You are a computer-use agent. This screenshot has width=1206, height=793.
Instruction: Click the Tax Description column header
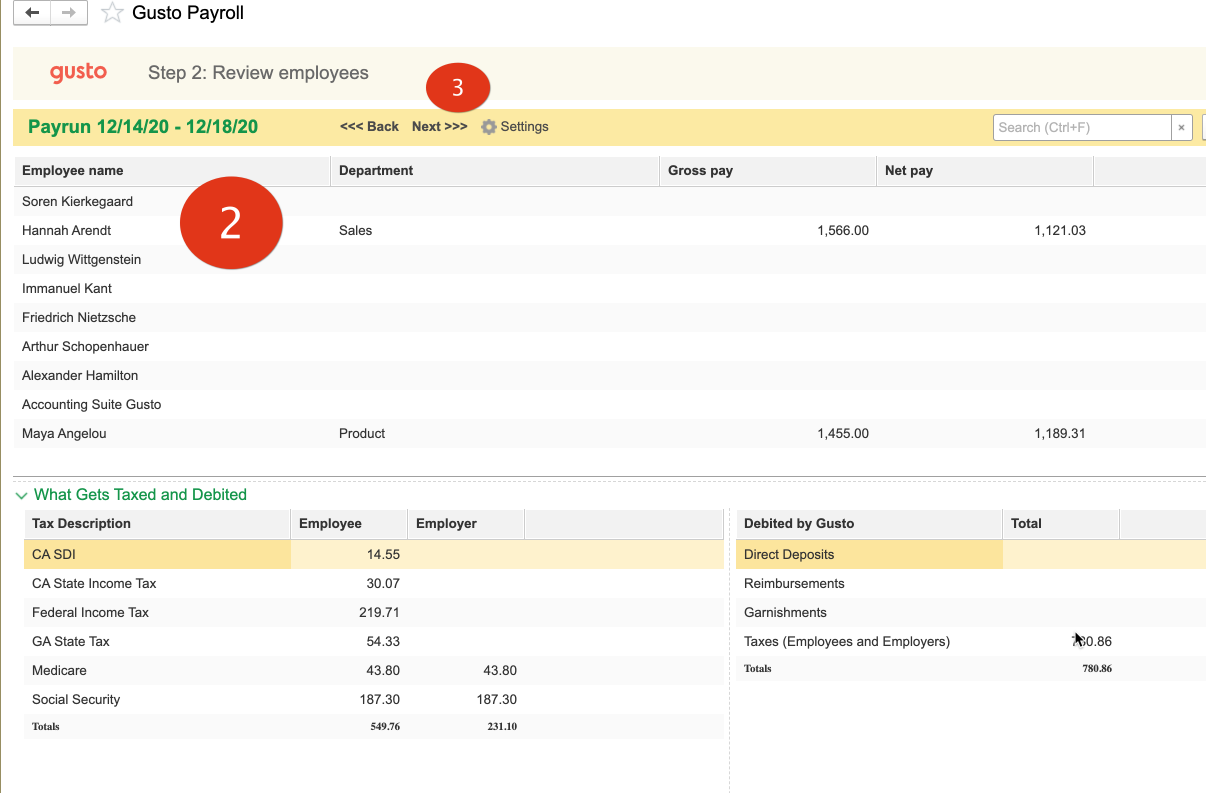click(157, 523)
